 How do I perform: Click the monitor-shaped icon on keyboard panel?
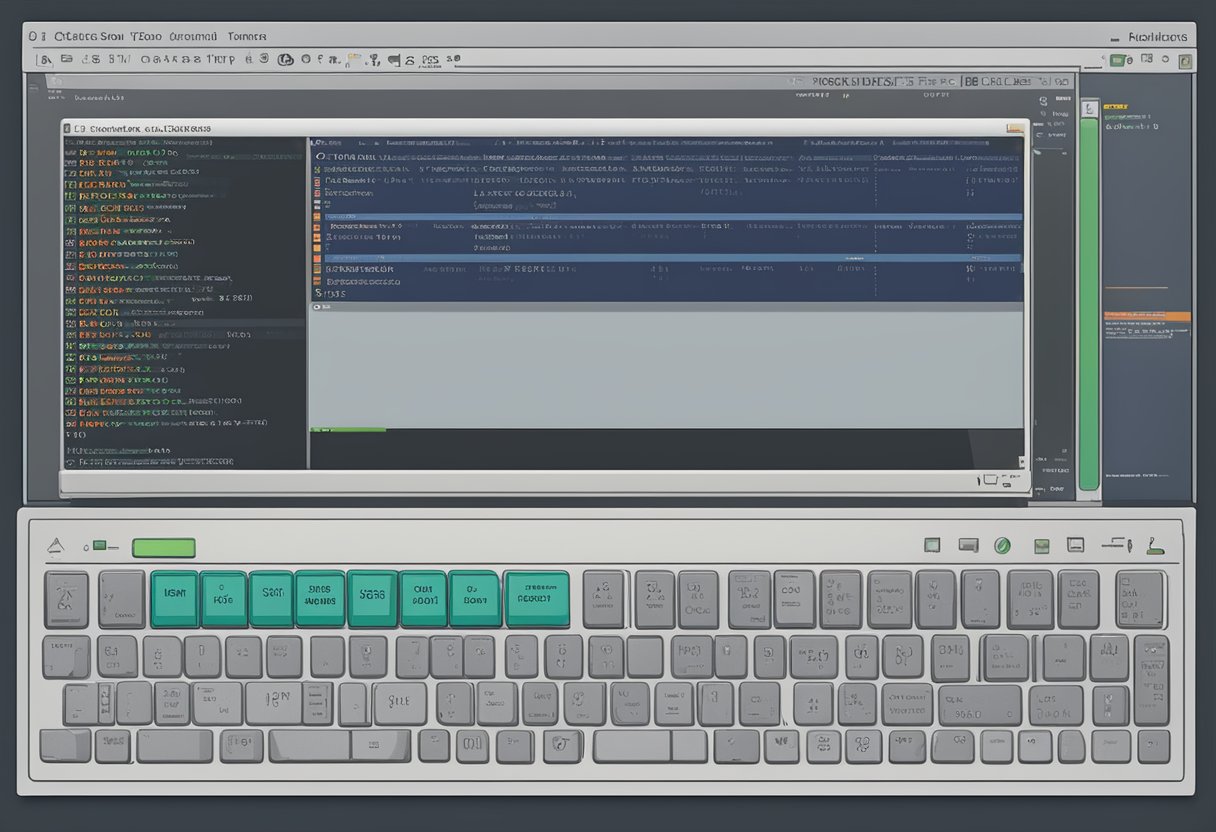[x=1075, y=546]
